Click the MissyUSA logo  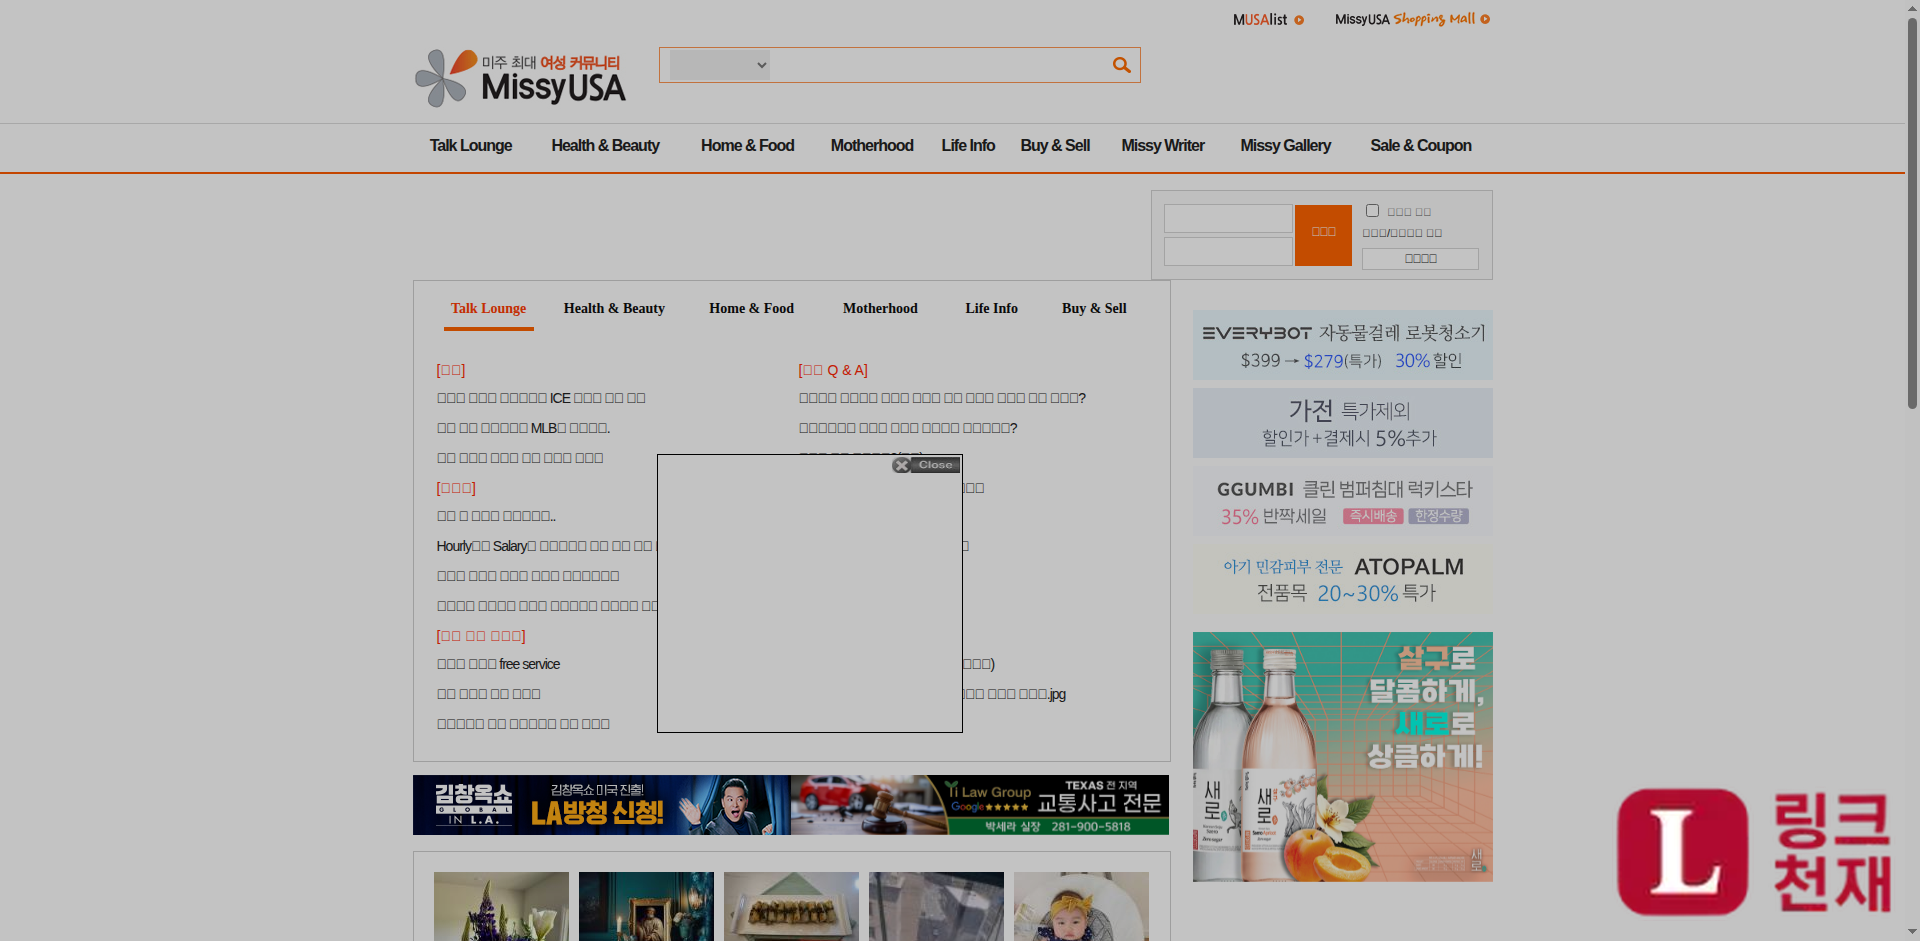click(520, 78)
